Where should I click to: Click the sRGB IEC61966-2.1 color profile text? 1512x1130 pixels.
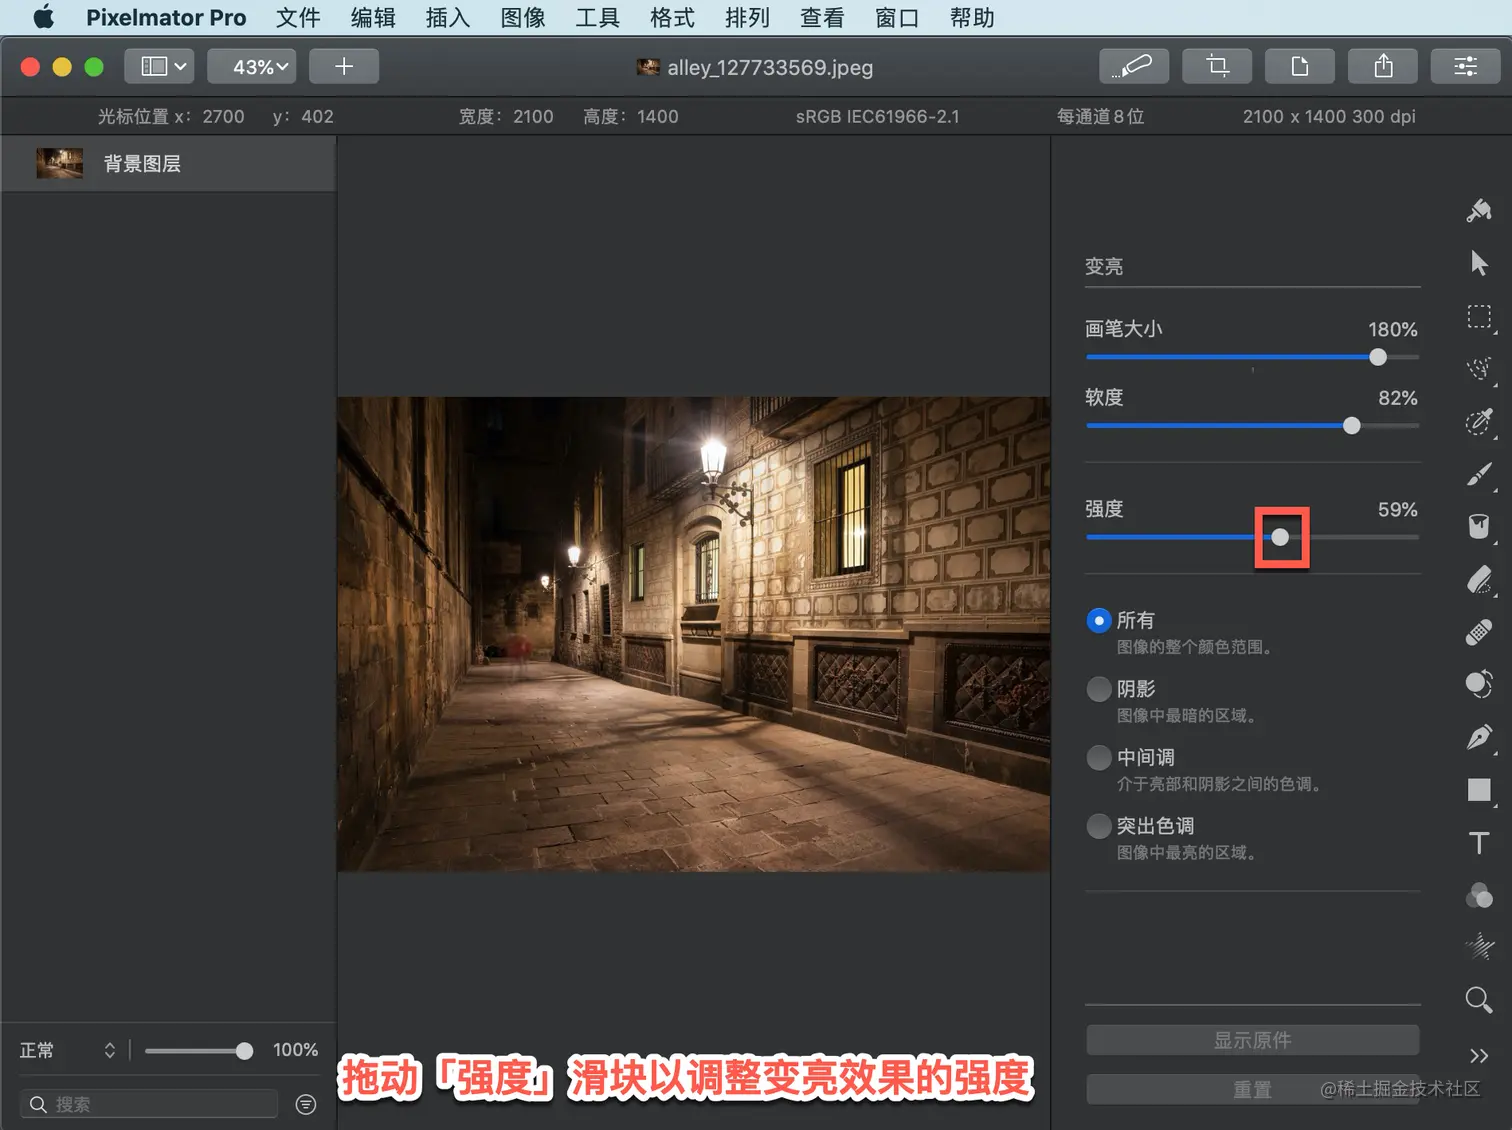pos(877,116)
